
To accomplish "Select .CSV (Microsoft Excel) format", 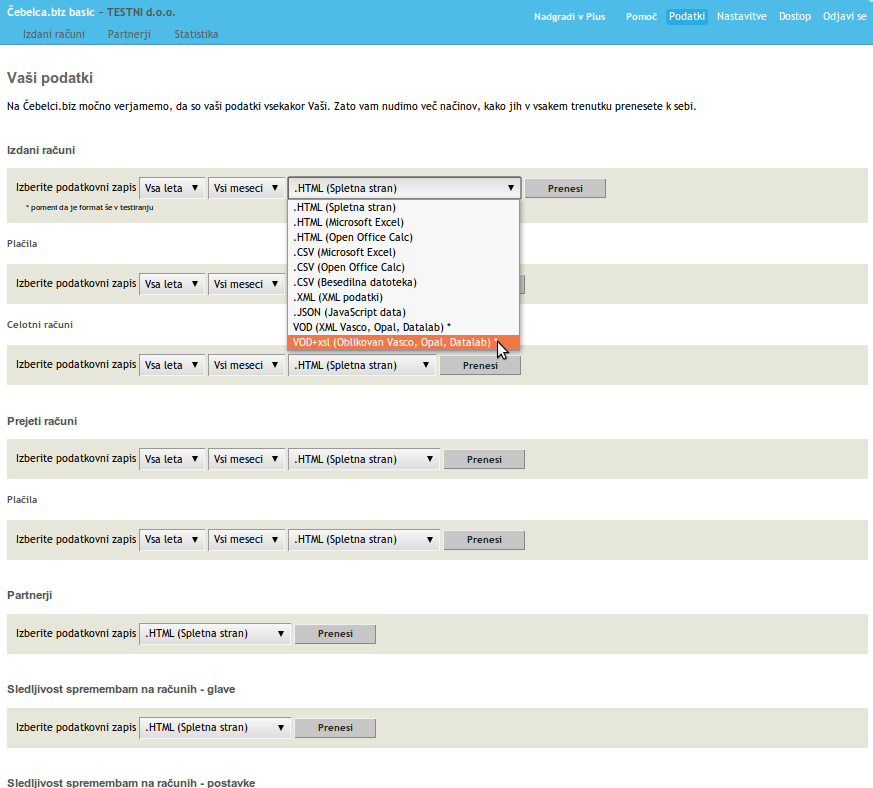I will coord(344,252).
